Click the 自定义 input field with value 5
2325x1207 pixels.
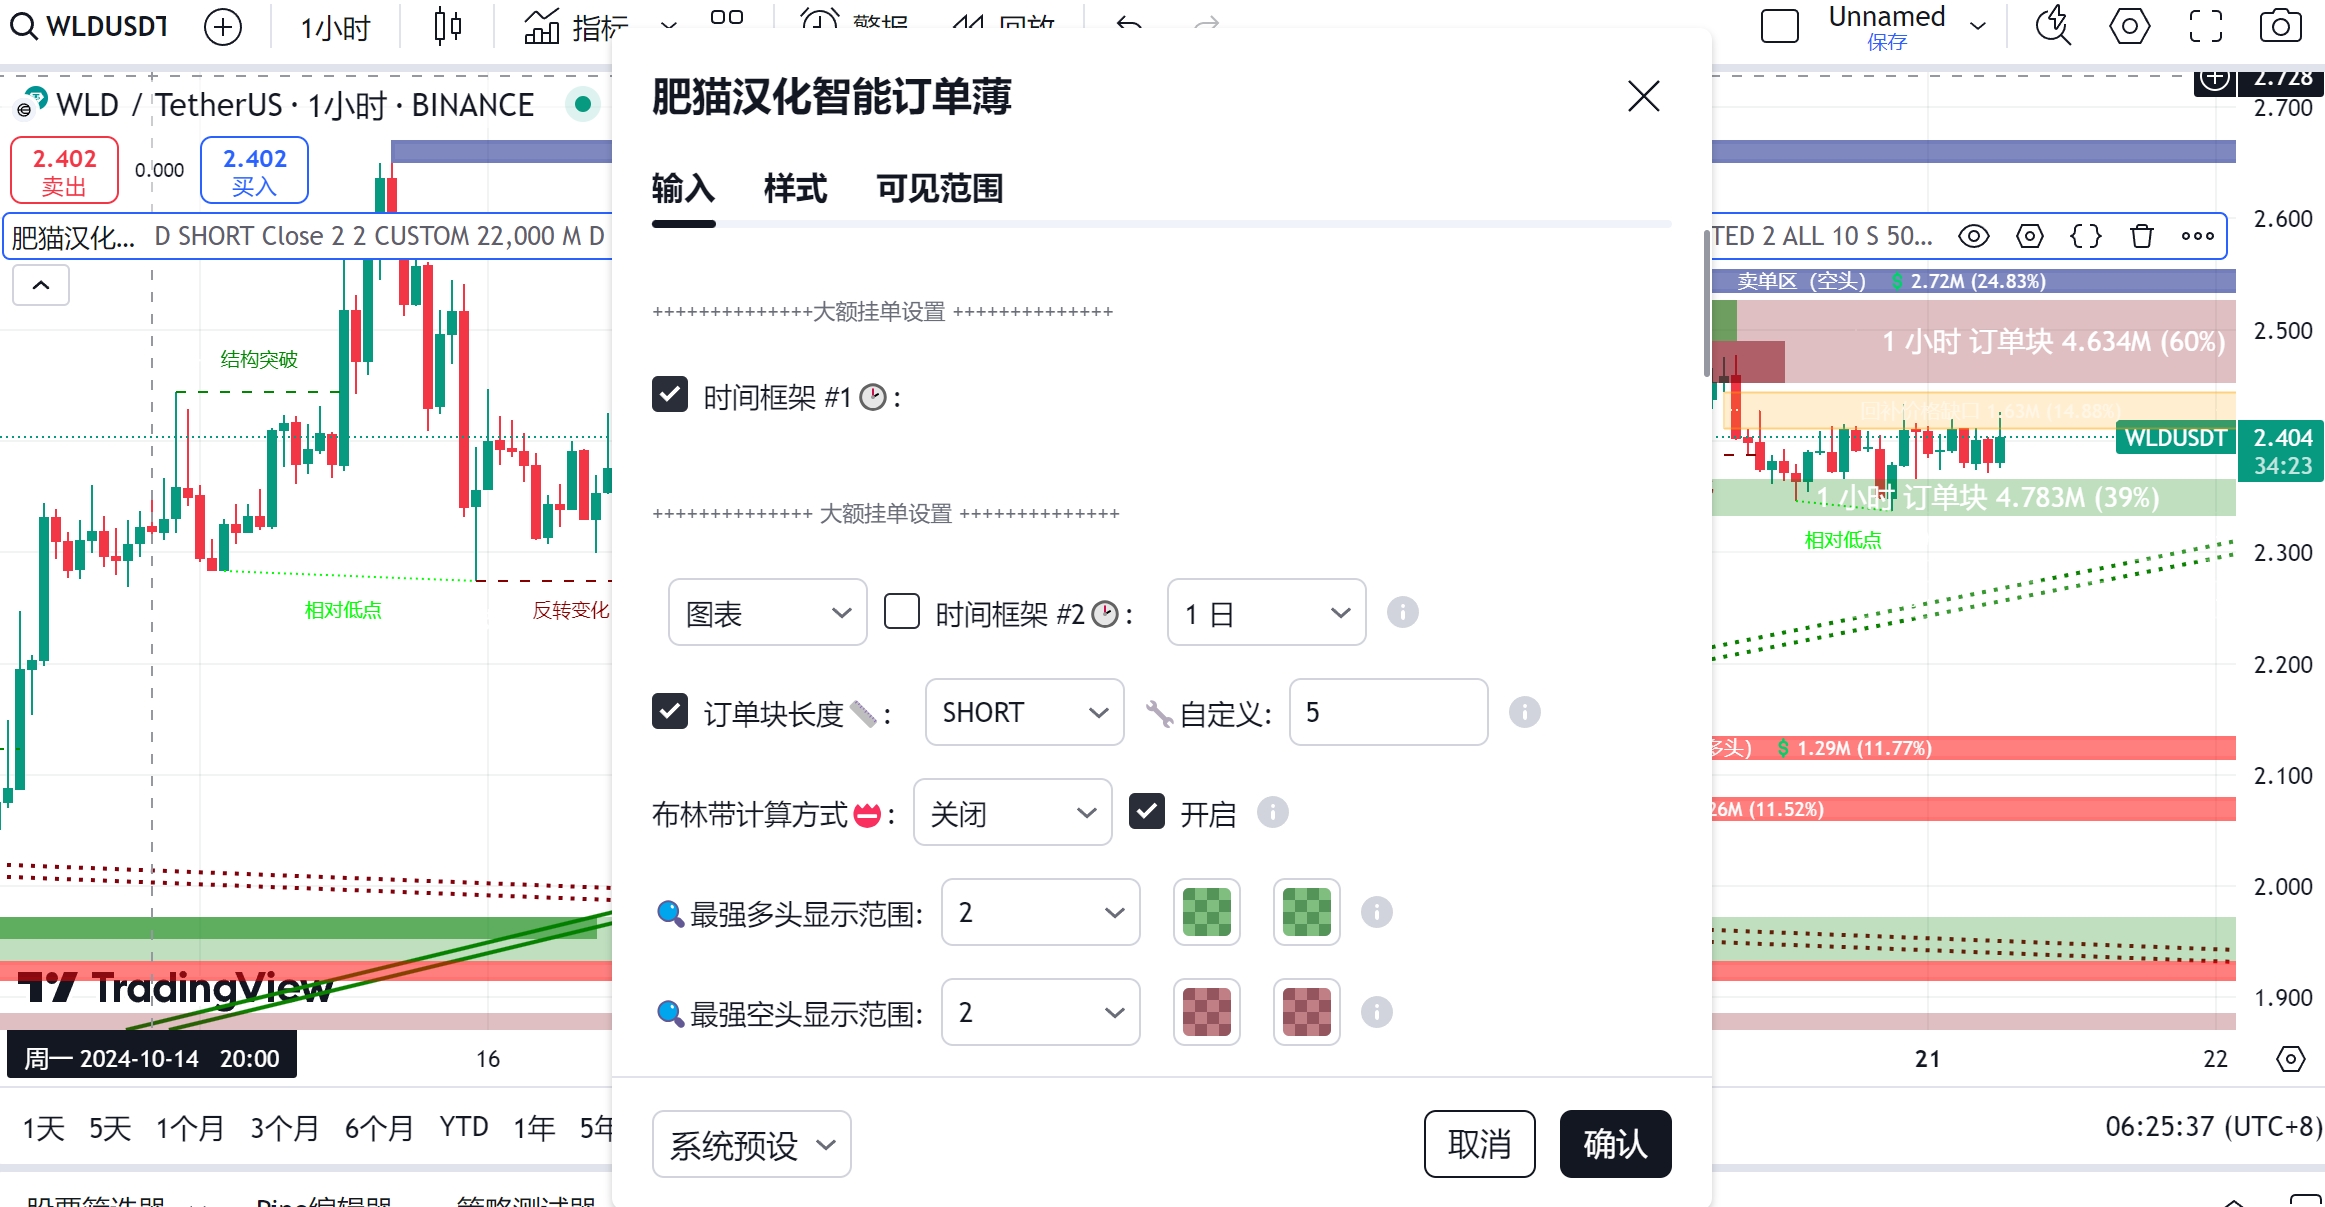tap(1389, 712)
